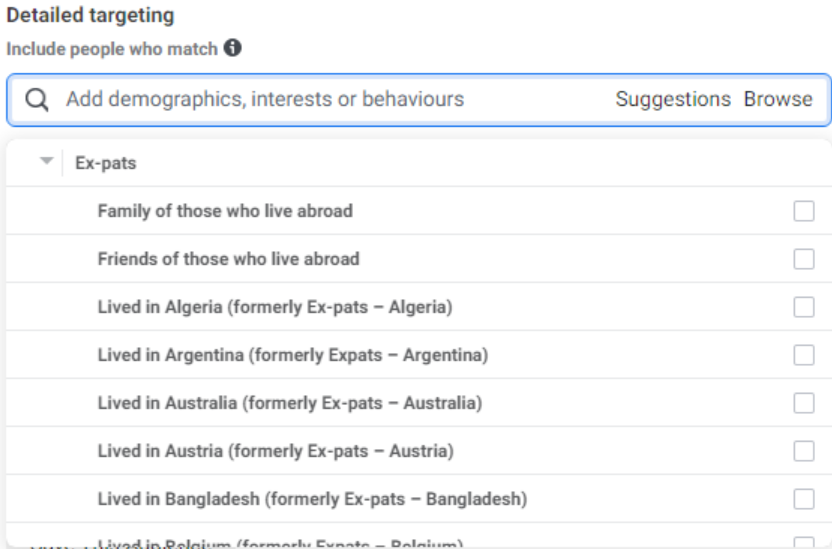832x549 pixels.
Task: Open the Suggestions link
Action: click(x=673, y=100)
